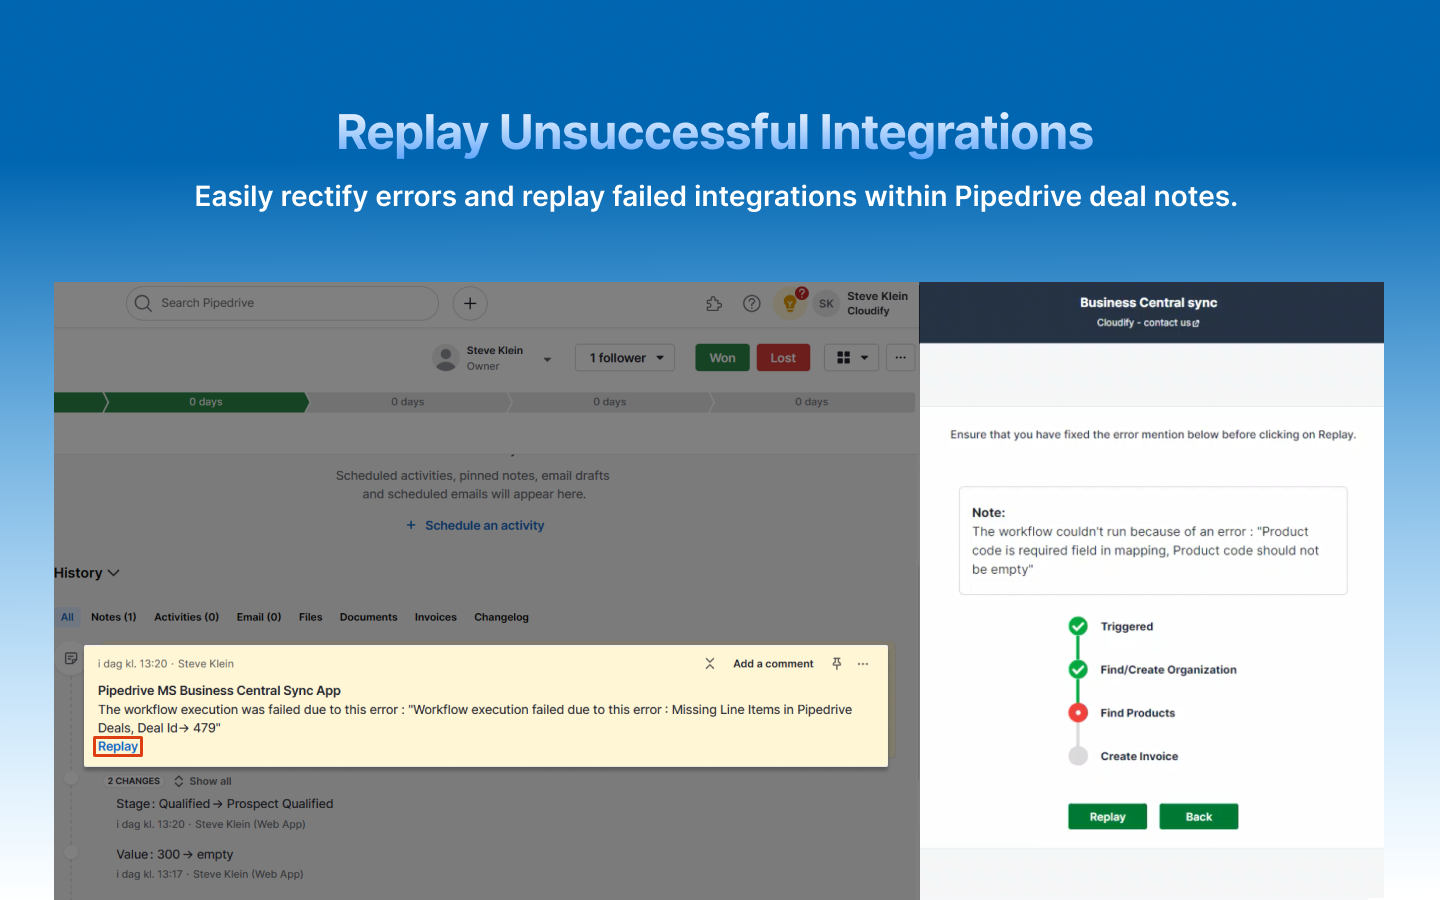Click the "Value: 300 → empty" entry
Screen dimensions: 1440x900
point(175,855)
